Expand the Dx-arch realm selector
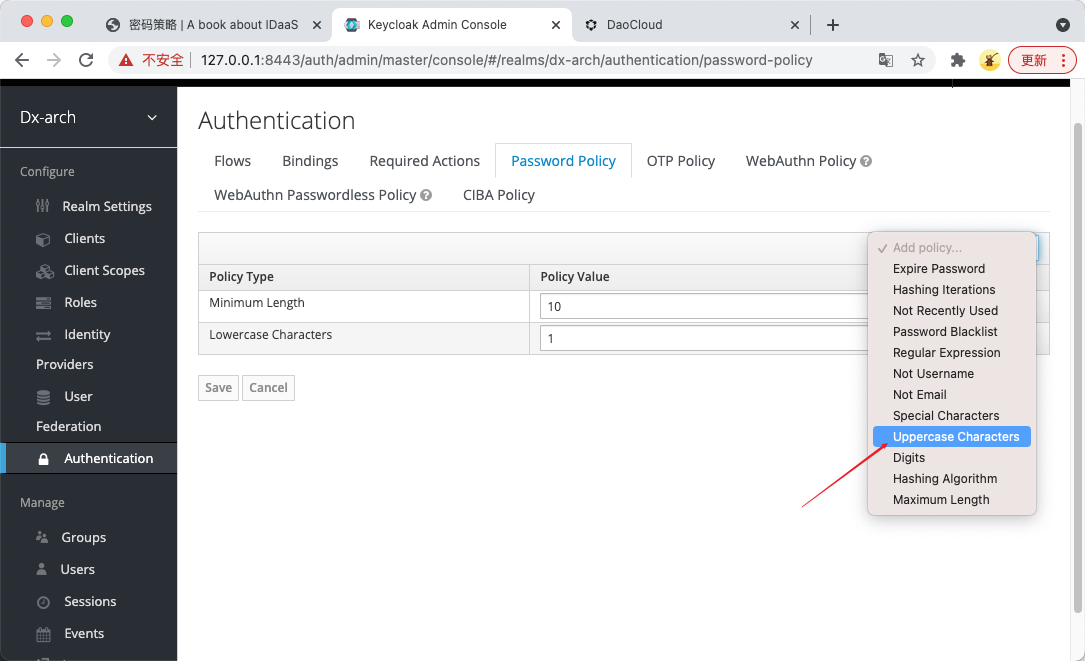1085x661 pixels. click(x=89, y=117)
